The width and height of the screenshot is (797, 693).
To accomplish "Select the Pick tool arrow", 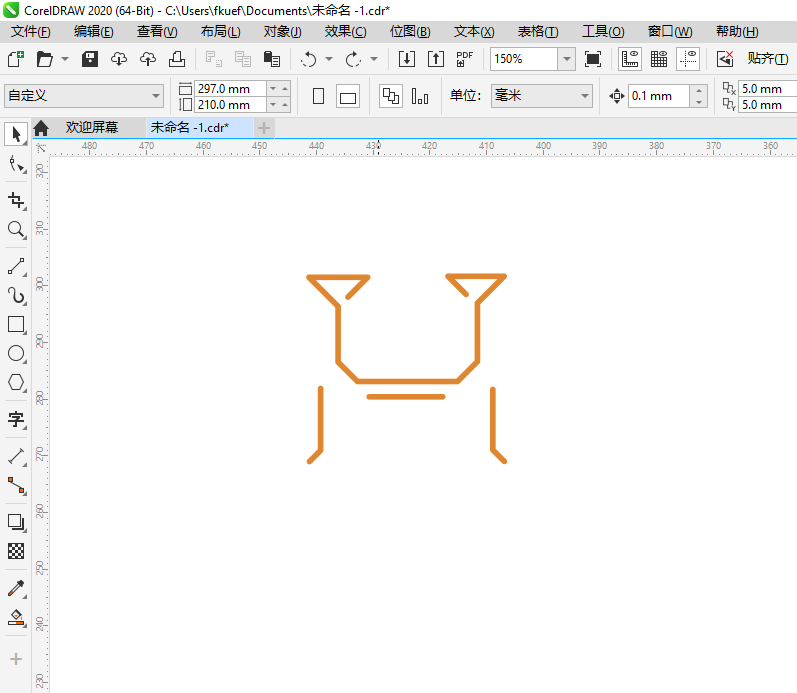I will coord(16,135).
